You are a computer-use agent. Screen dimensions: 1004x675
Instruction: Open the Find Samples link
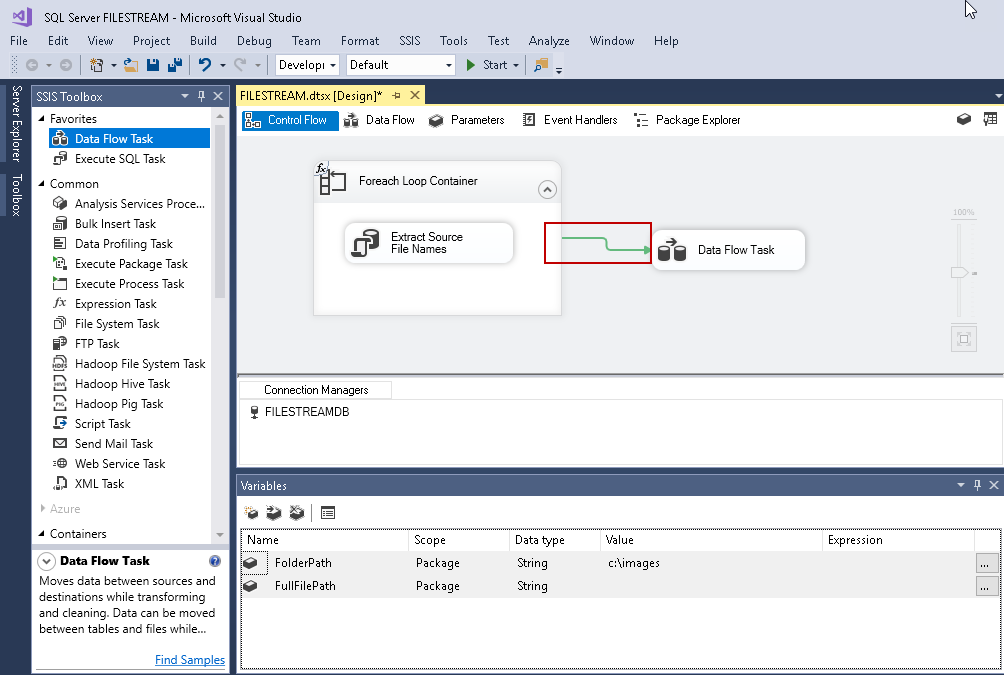[190, 660]
